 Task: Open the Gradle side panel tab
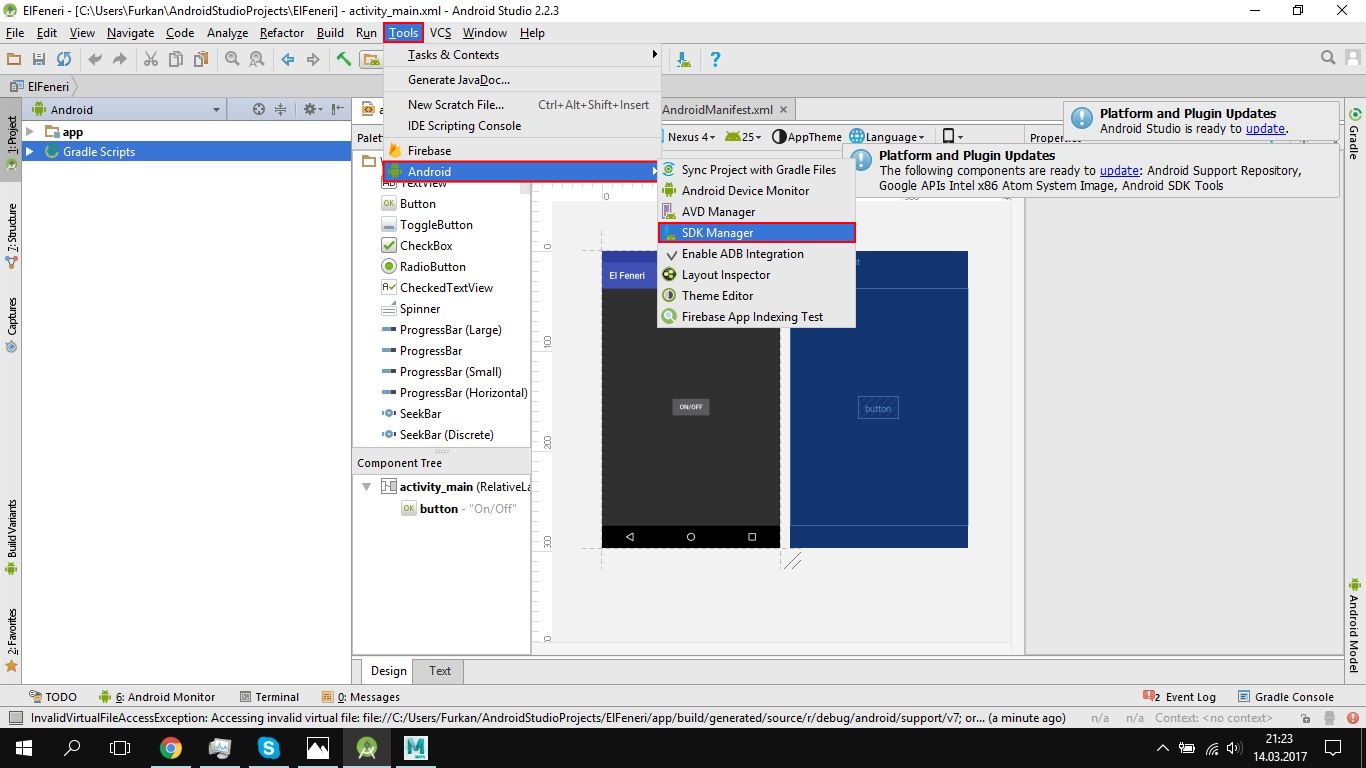pos(1354,134)
